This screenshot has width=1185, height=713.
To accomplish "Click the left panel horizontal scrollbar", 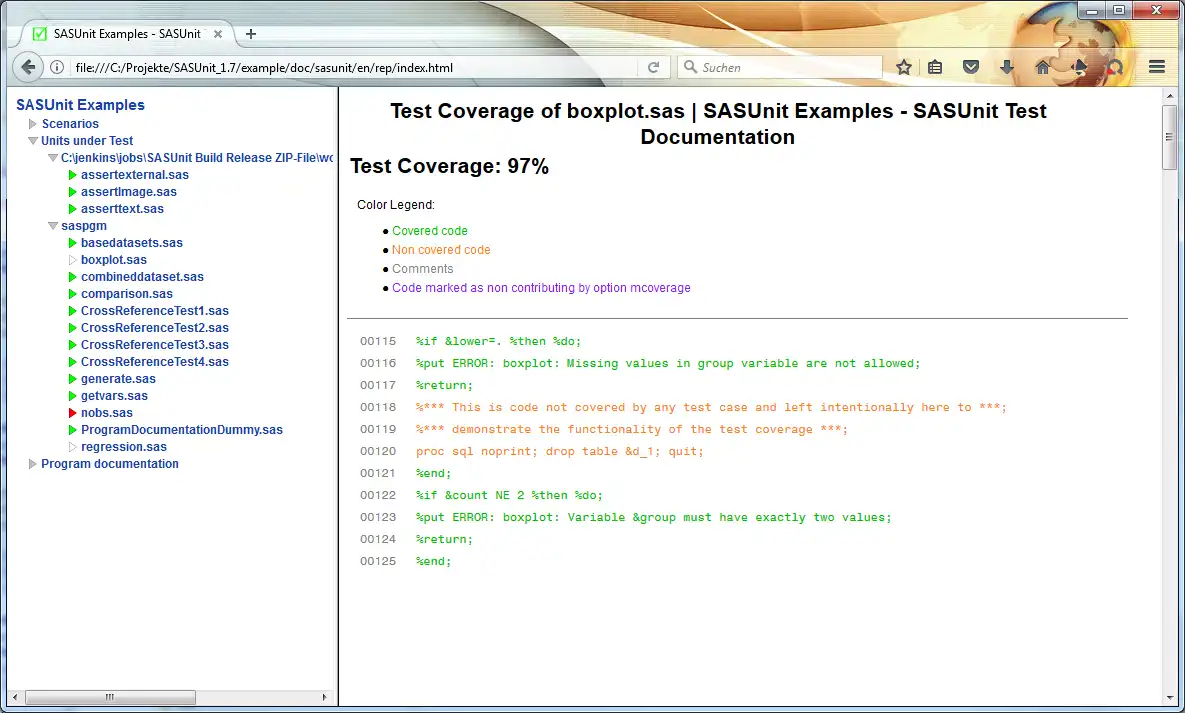I will (110, 697).
